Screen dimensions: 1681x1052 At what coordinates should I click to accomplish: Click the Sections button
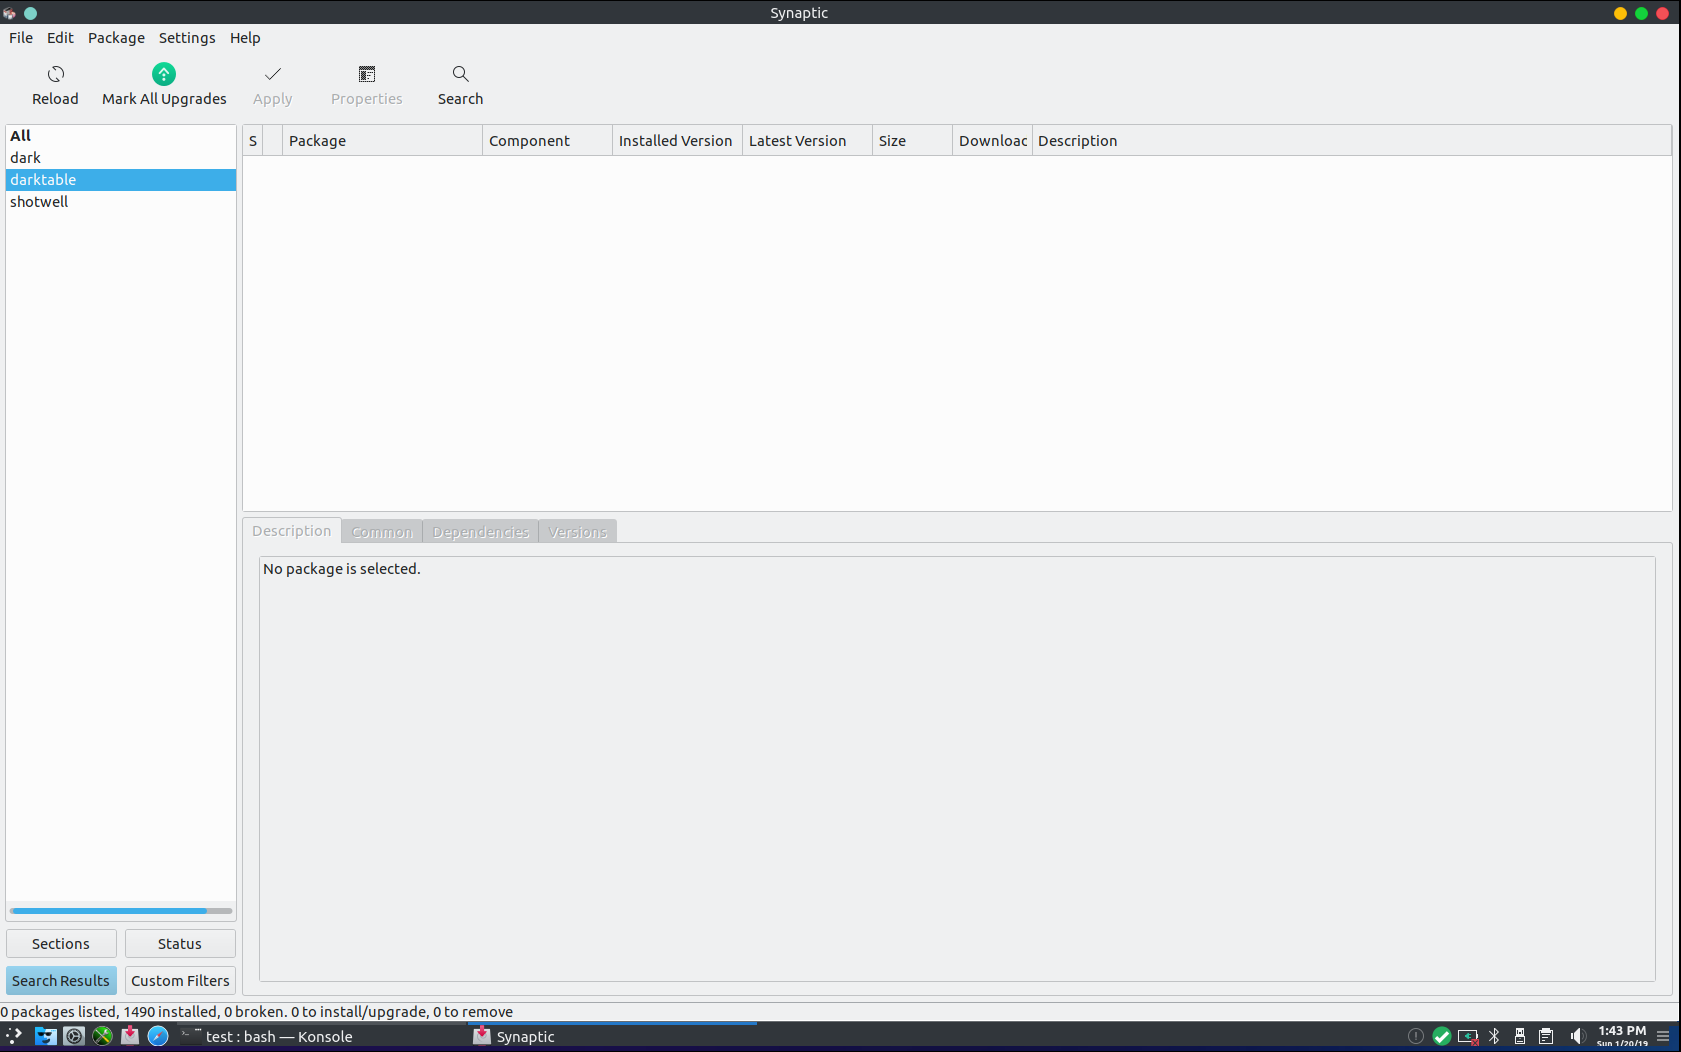(x=61, y=944)
